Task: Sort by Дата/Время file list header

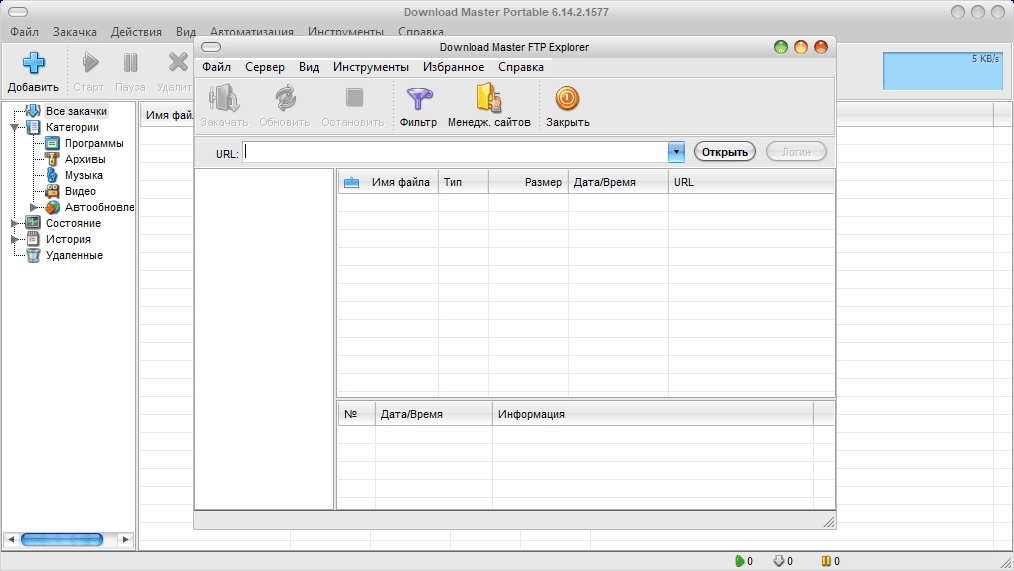Action: pos(618,182)
